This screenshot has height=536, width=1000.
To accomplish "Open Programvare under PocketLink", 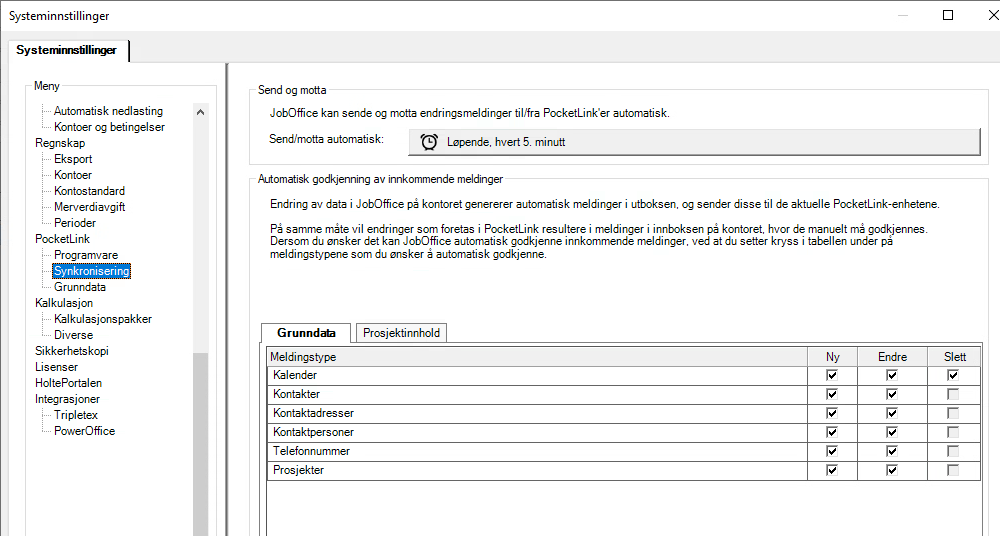I will point(86,255).
